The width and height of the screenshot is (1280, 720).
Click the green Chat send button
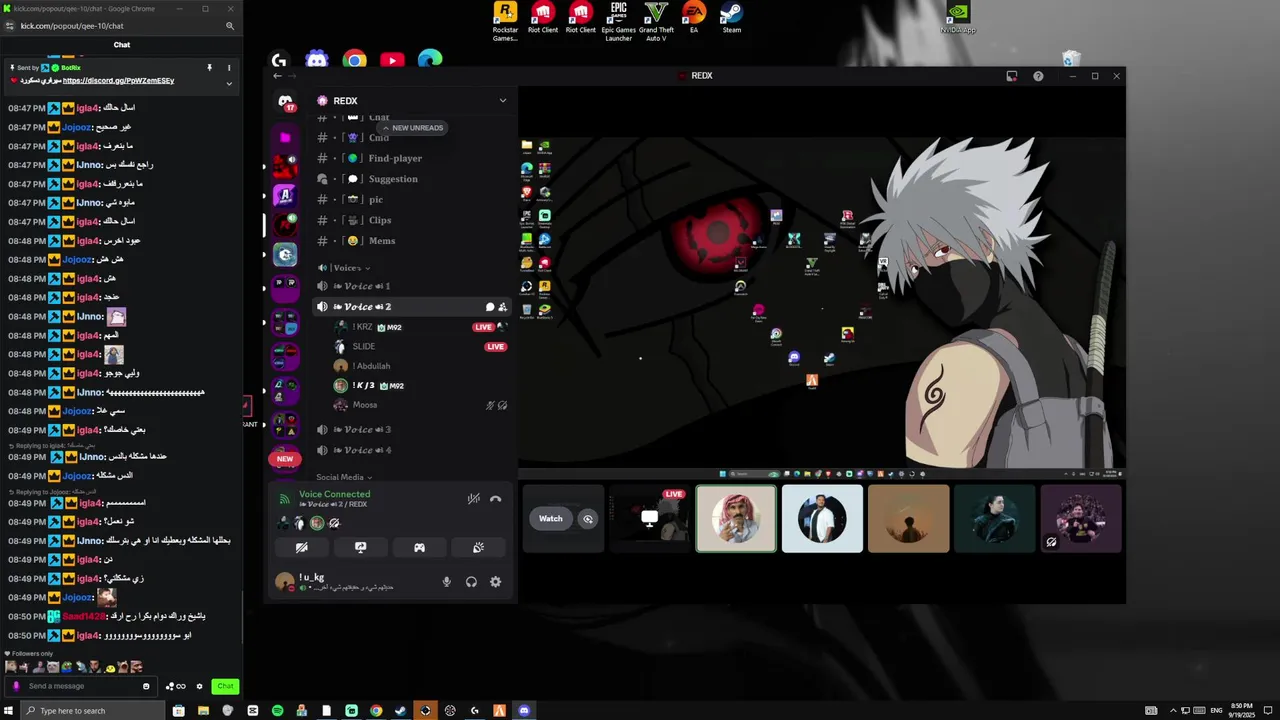[x=226, y=686]
